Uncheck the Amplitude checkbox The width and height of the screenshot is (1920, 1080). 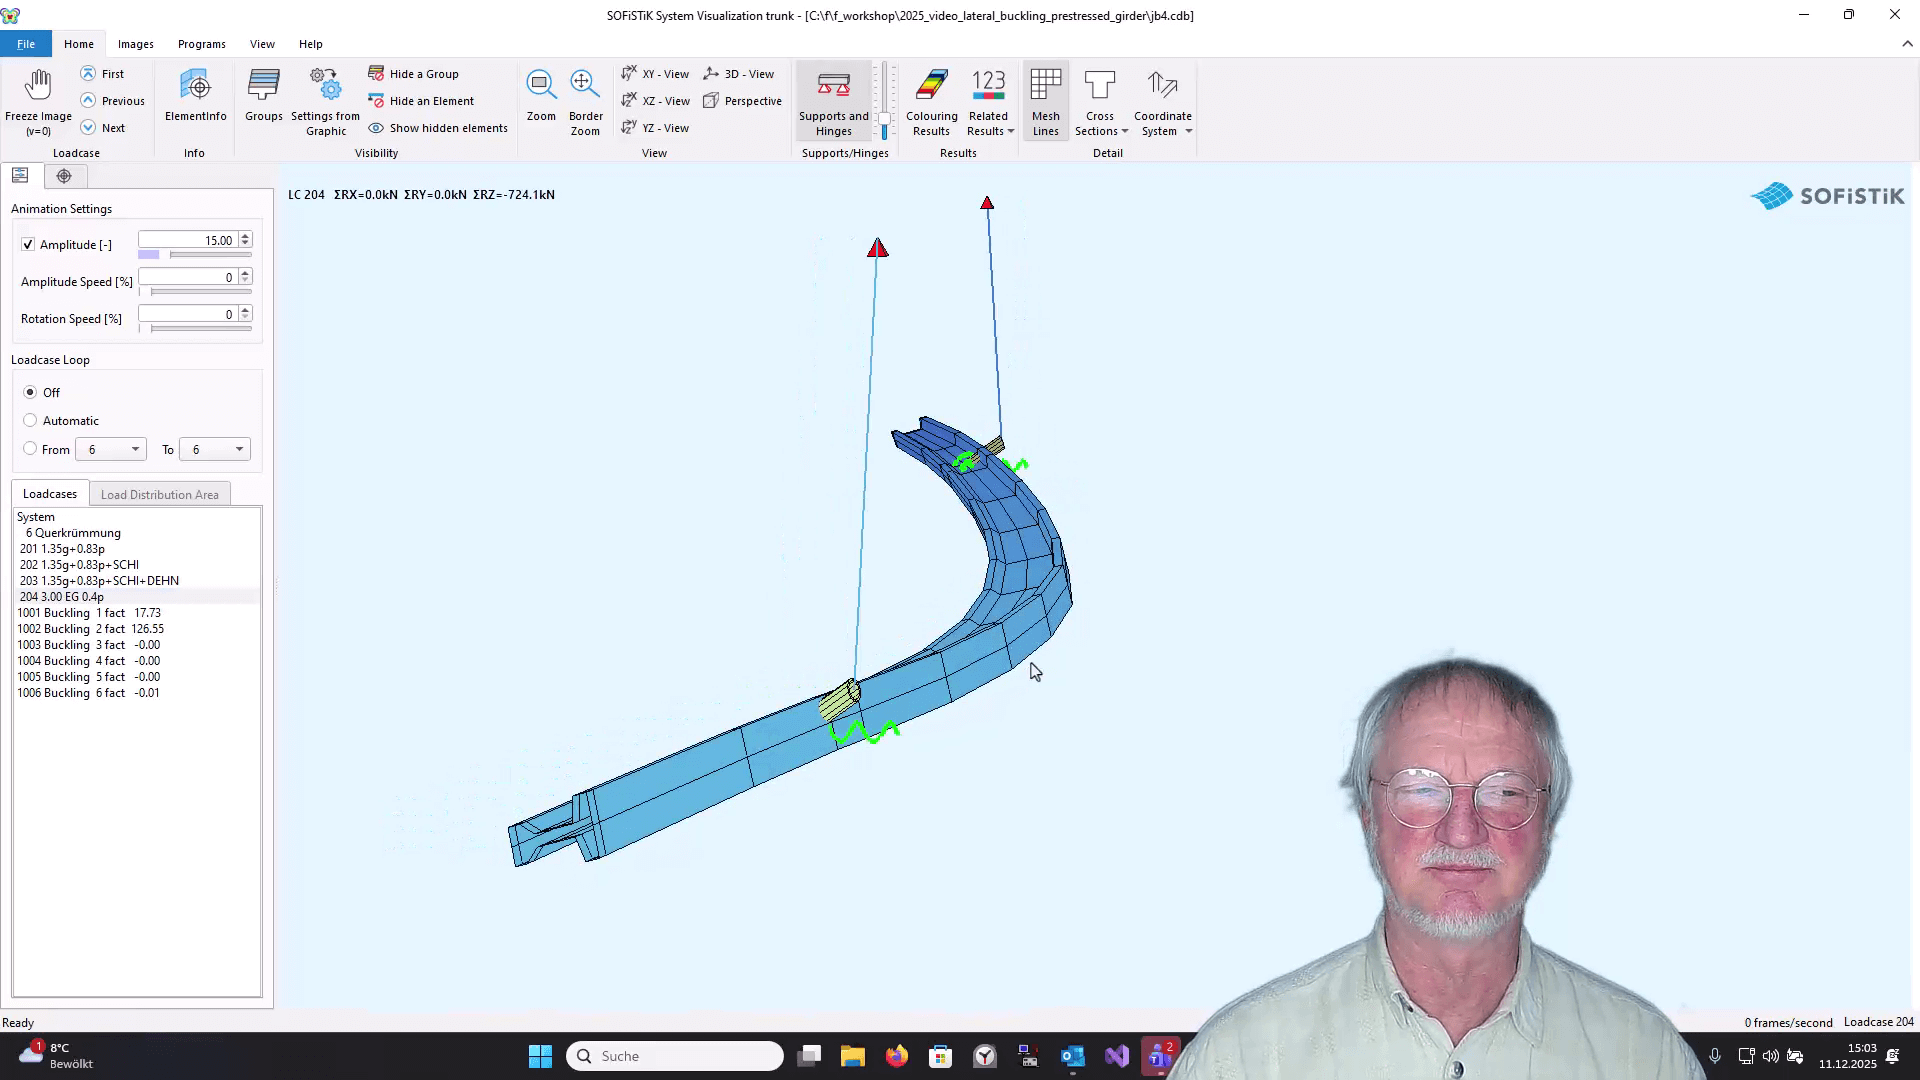(28, 244)
